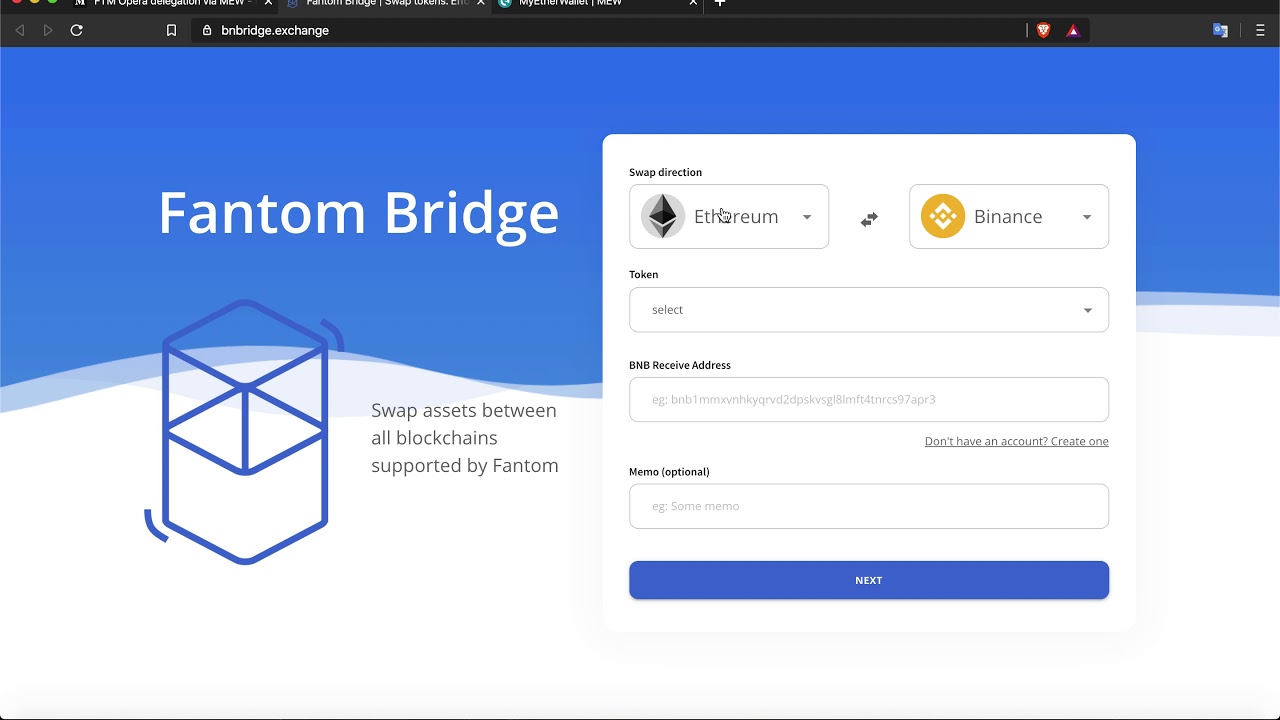This screenshot has width=1280, height=720.
Task: Open Brave Rewards triangle icon
Action: pyautogui.click(x=1073, y=30)
